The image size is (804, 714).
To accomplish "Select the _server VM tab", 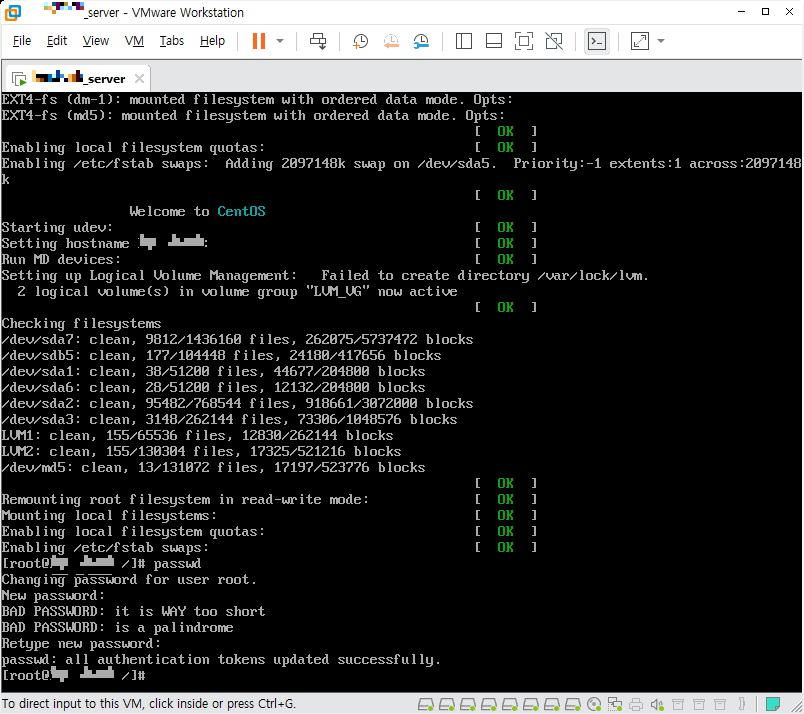I will [77, 78].
